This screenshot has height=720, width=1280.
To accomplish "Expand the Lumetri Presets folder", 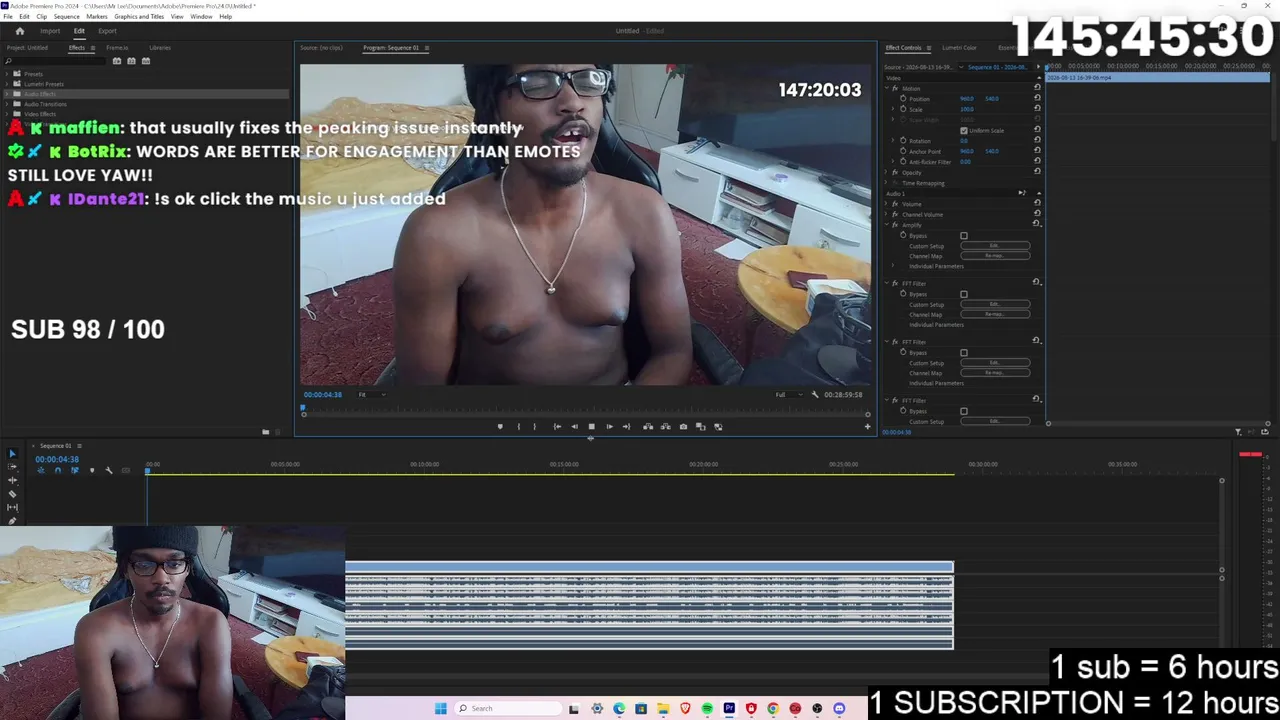I will pos(7,84).
